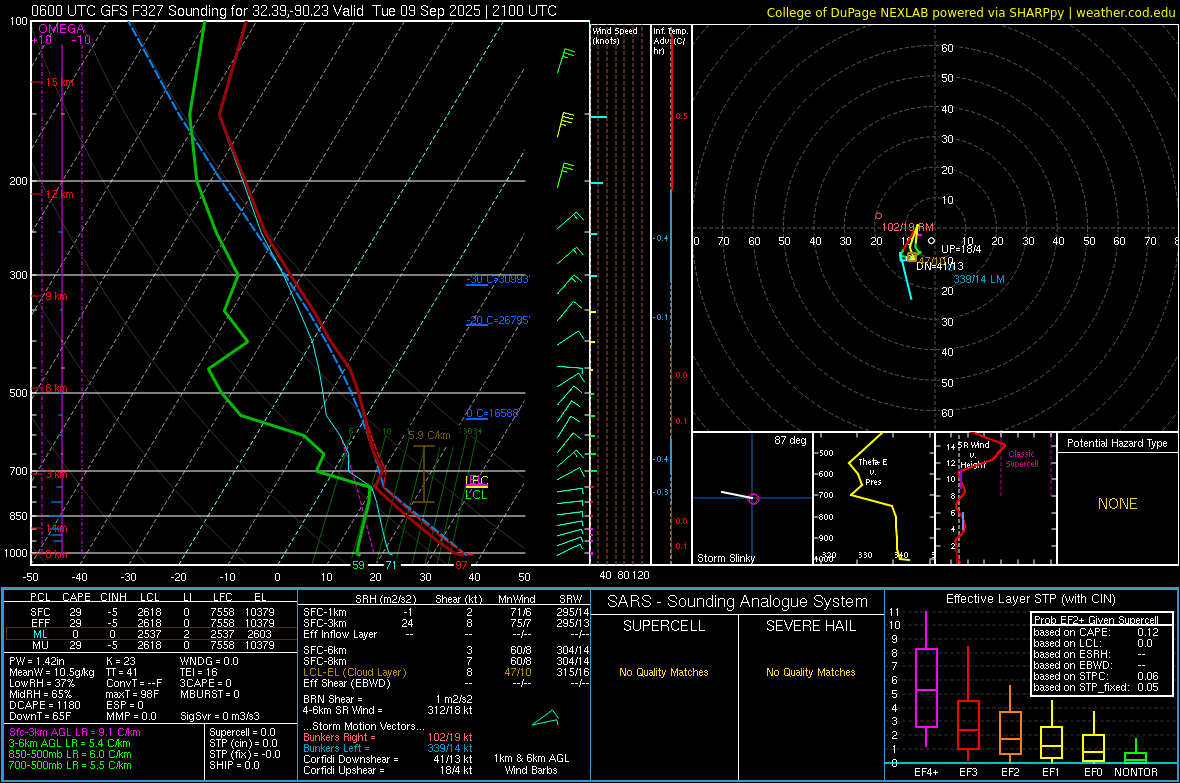The image size is (1180, 783).
Task: Click the wetbulb value 71
Action: coord(391,565)
